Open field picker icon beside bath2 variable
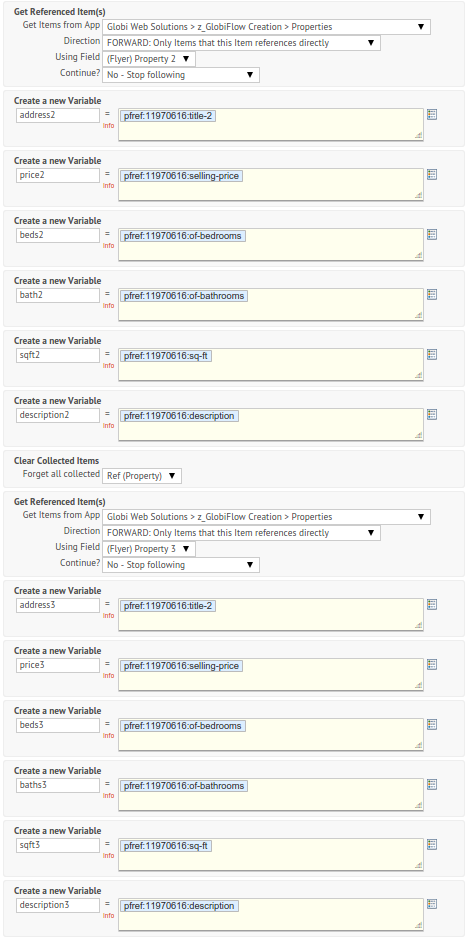Screen dimensions: 465x939 [x=431, y=294]
